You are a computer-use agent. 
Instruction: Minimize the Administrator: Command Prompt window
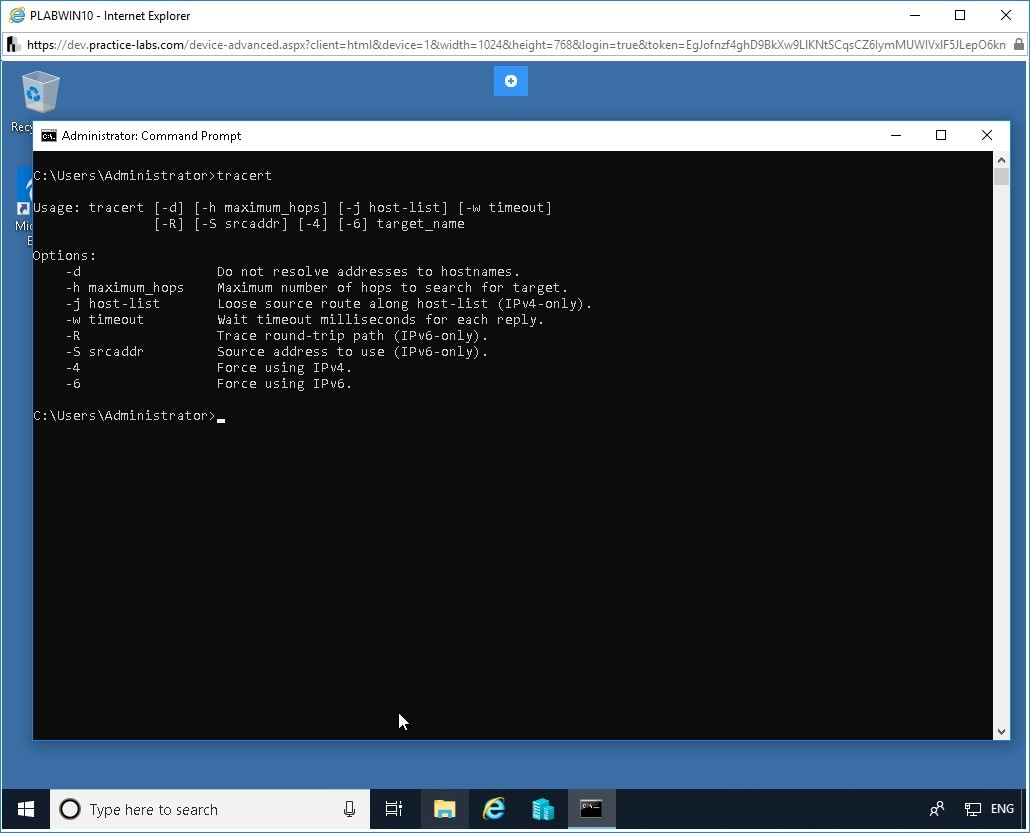coord(896,135)
